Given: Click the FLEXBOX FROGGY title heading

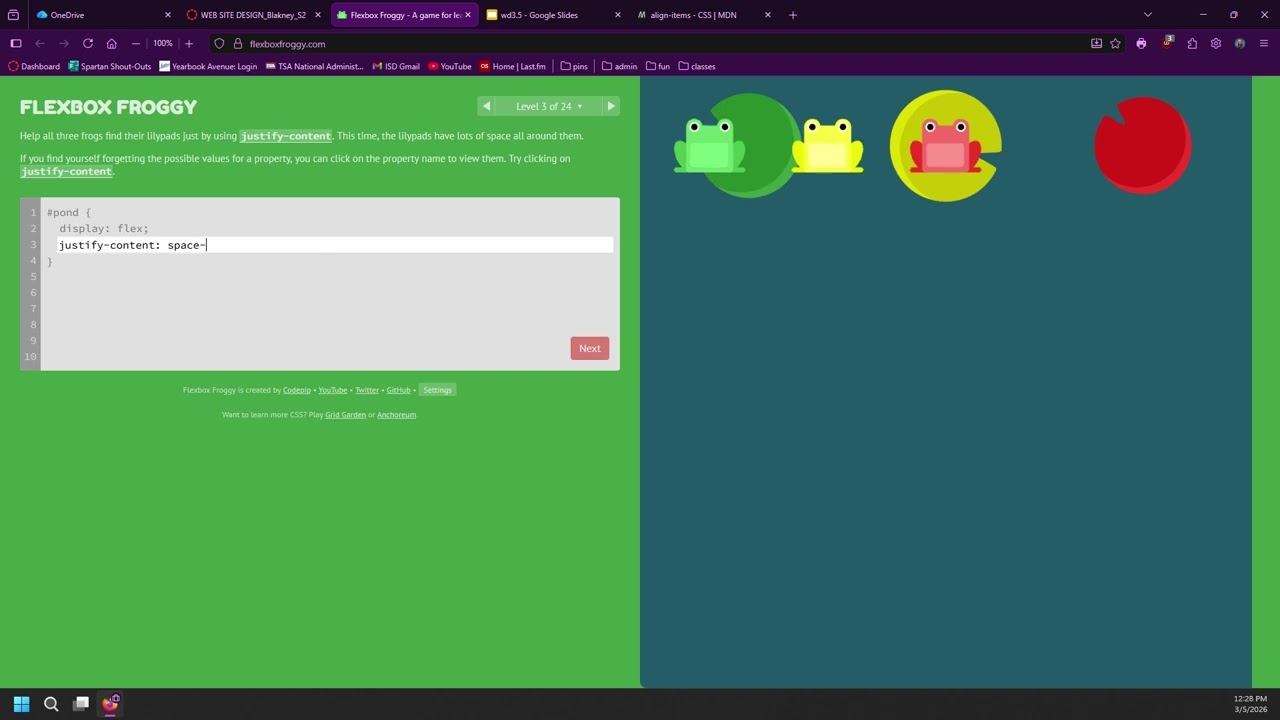Looking at the screenshot, I should point(108,107).
